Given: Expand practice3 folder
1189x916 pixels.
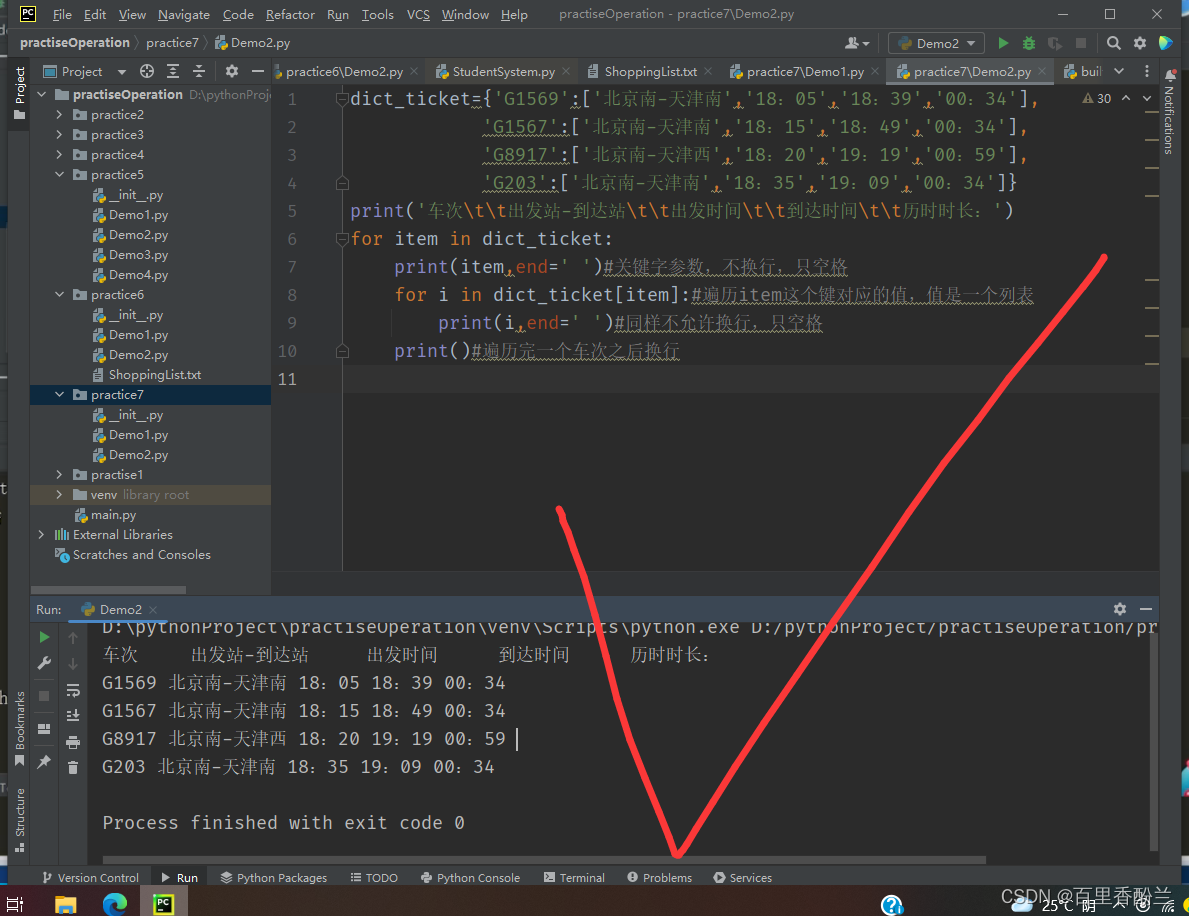Looking at the screenshot, I should (x=59, y=134).
